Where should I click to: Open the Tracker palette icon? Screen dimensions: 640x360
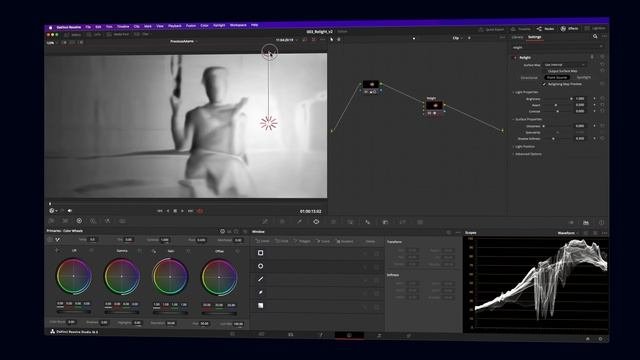pos(333,222)
